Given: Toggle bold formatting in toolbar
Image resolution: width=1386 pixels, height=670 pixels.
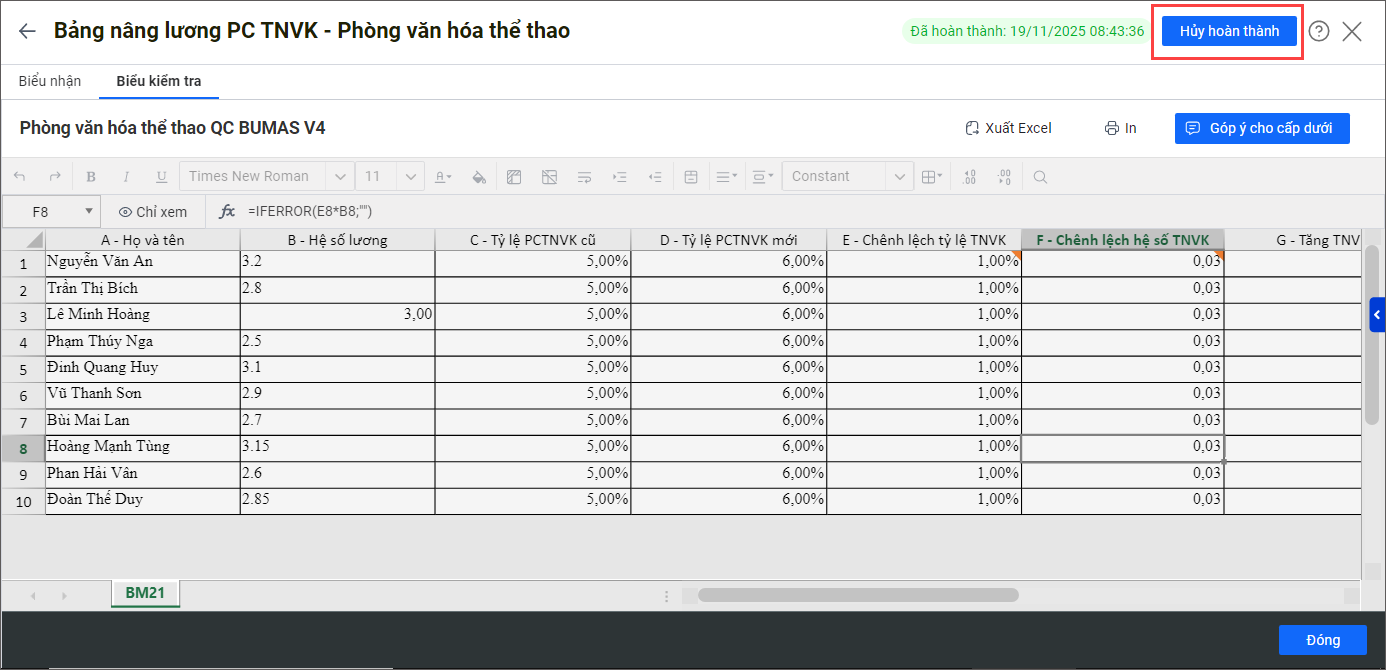Looking at the screenshot, I should point(91,177).
